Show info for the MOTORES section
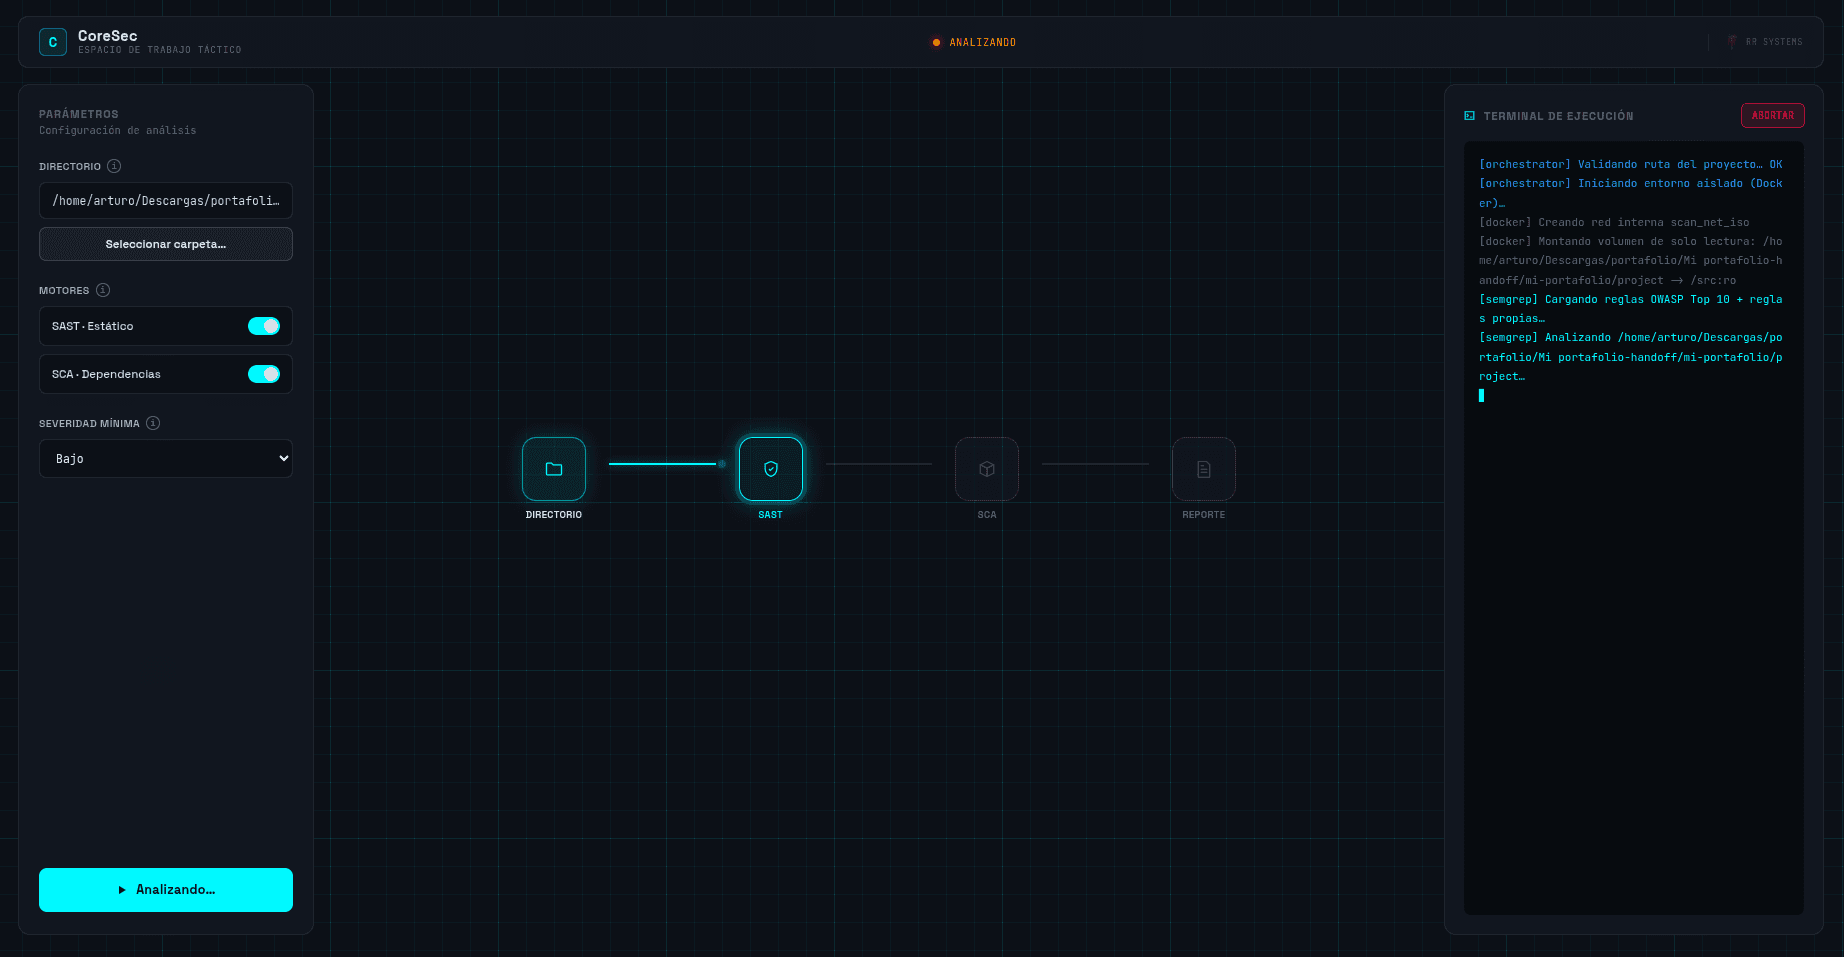The height and width of the screenshot is (957, 1844). point(103,290)
